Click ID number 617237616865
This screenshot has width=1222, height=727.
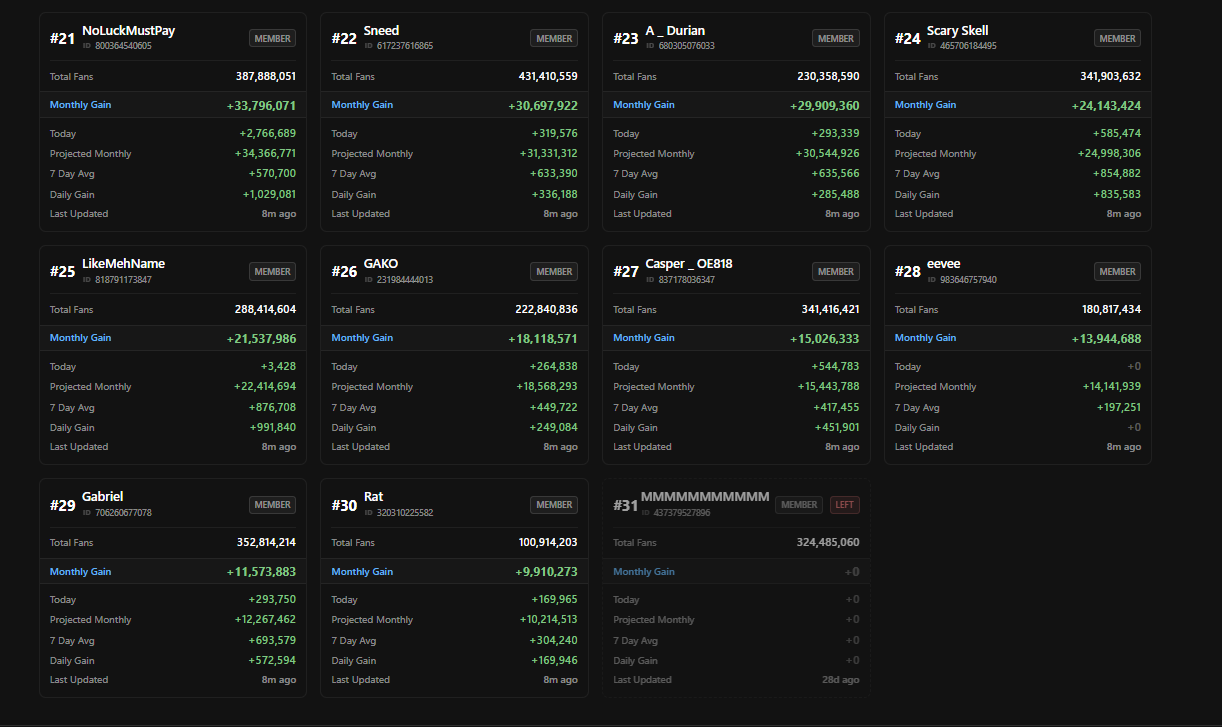(405, 46)
